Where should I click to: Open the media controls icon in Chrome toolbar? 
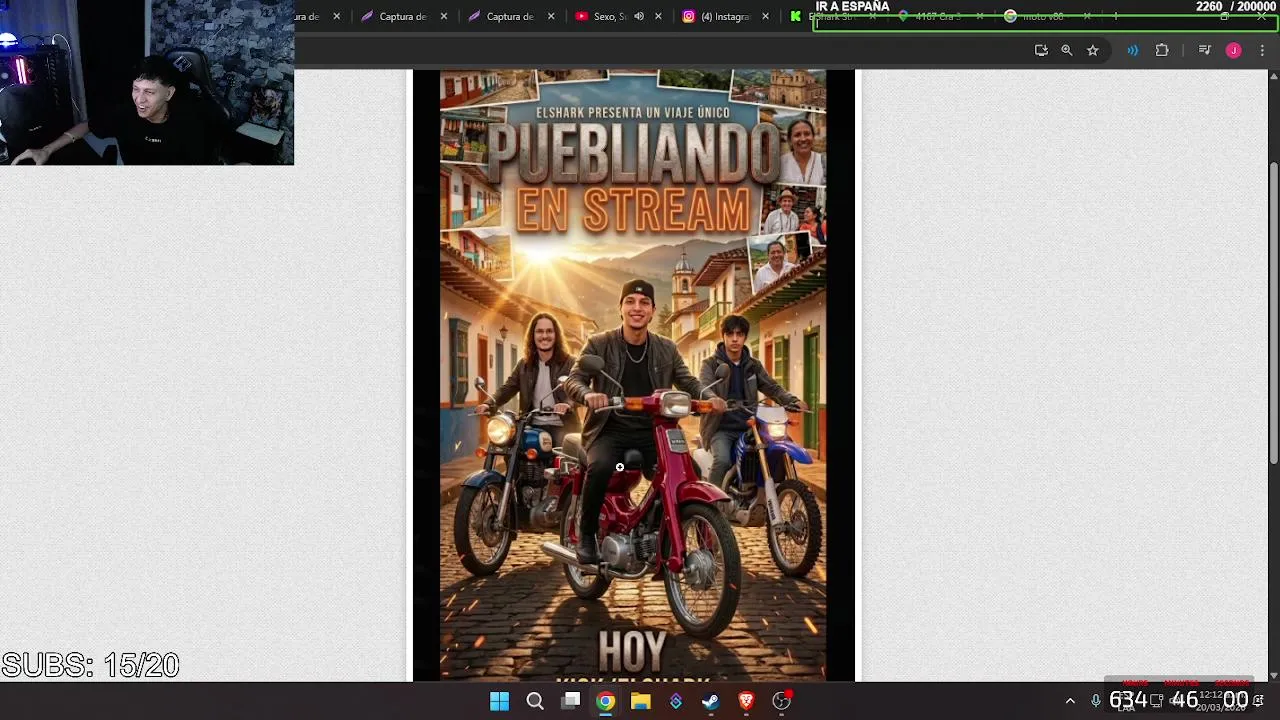pyautogui.click(x=1205, y=50)
